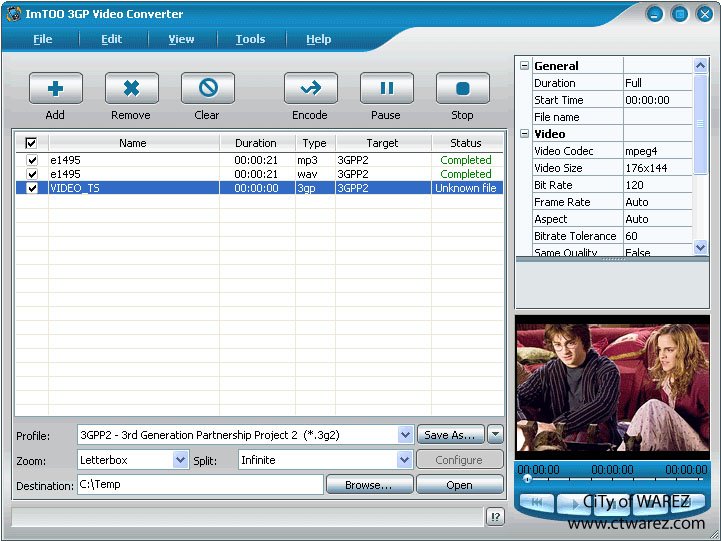The height and width of the screenshot is (541, 721).
Task: Click the video preview thumbnail
Action: coord(612,387)
